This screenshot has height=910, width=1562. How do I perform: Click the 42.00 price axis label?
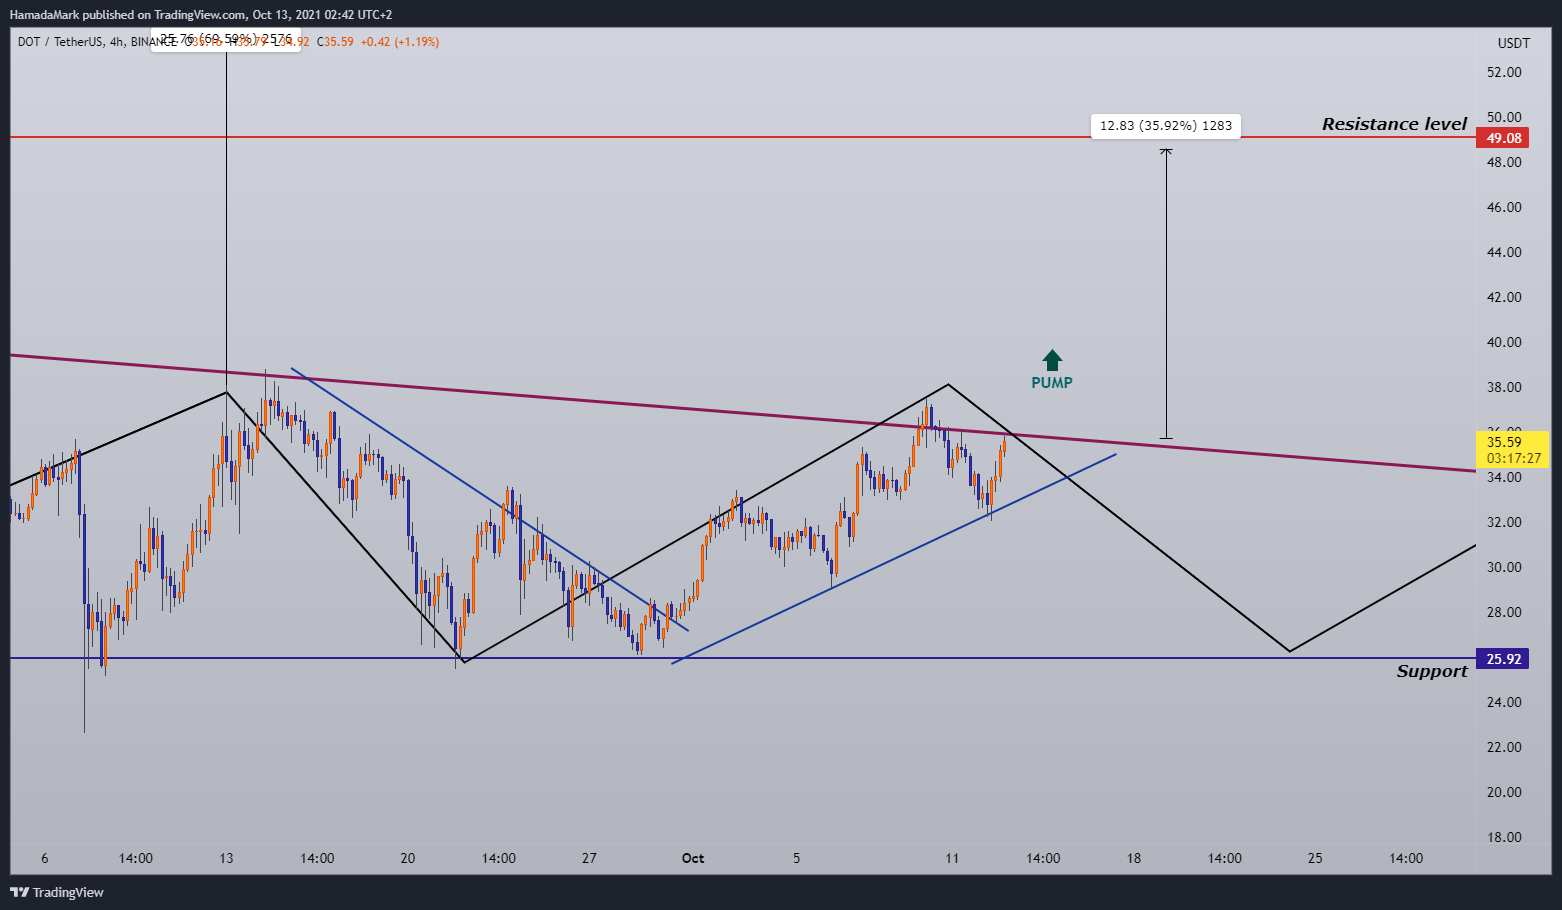pyautogui.click(x=1504, y=297)
